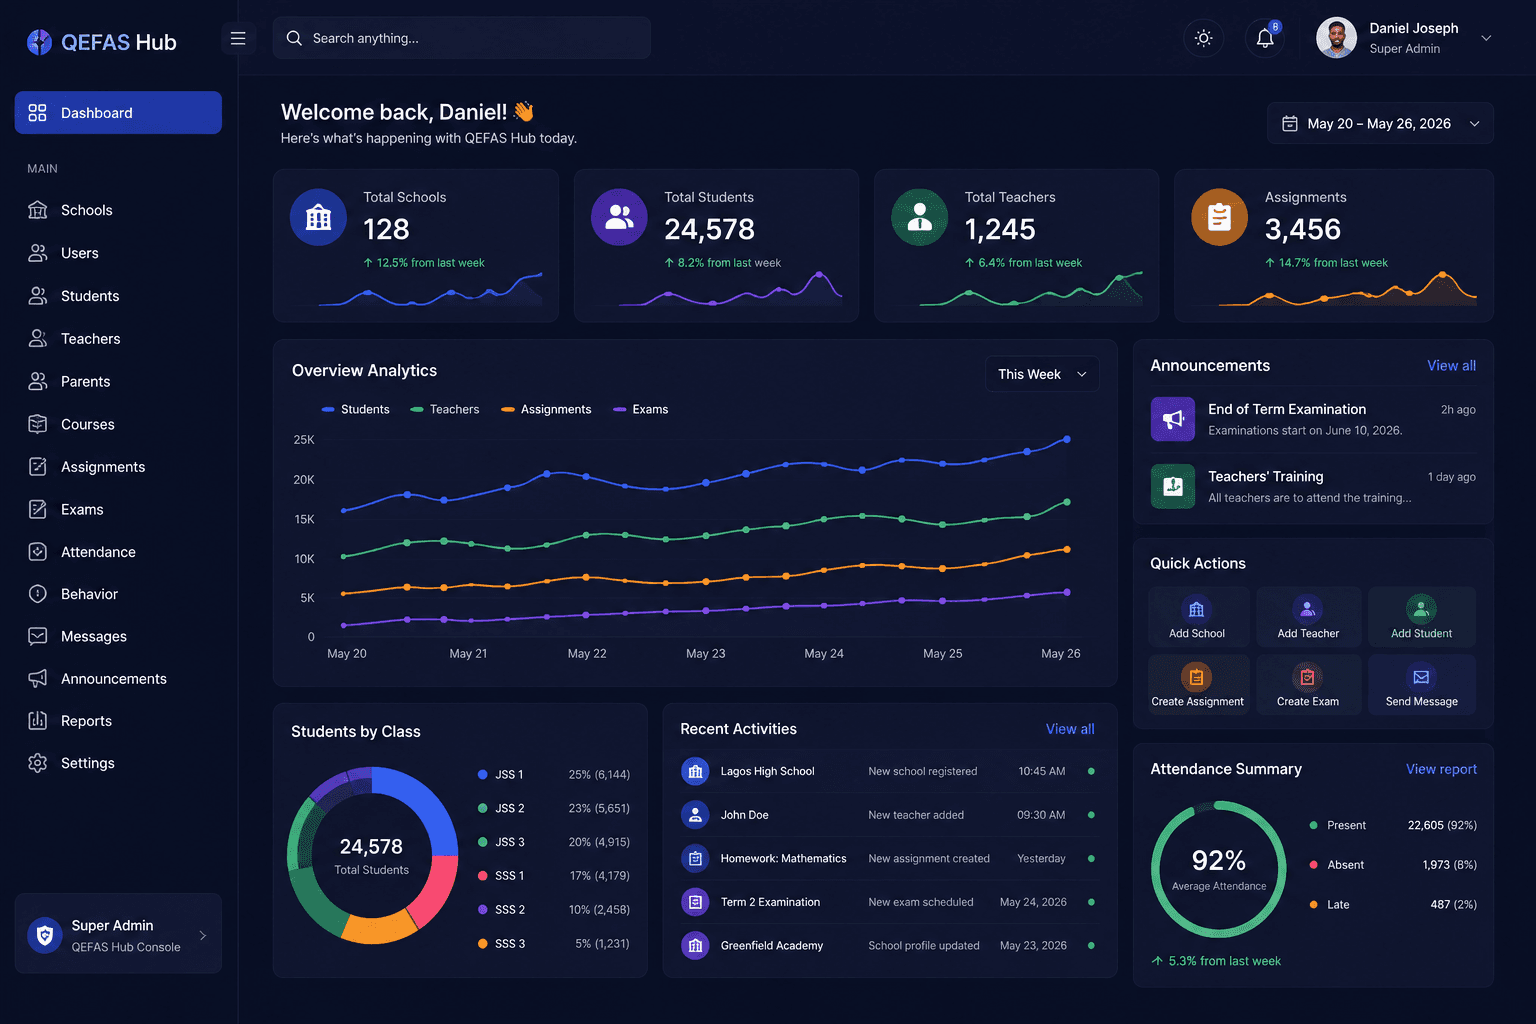The height and width of the screenshot is (1024, 1536).
Task: Click the Announcements megaphone sidebar icon
Action: coord(38,678)
